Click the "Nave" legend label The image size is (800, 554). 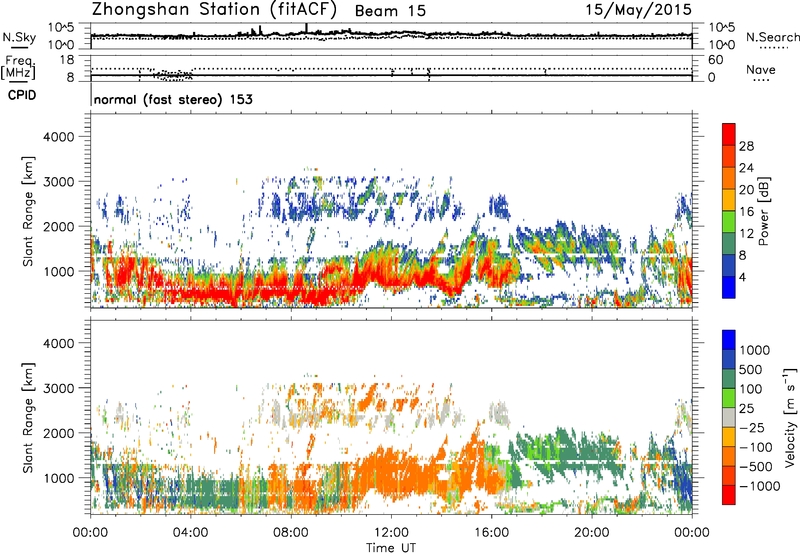pyautogui.click(x=760, y=69)
